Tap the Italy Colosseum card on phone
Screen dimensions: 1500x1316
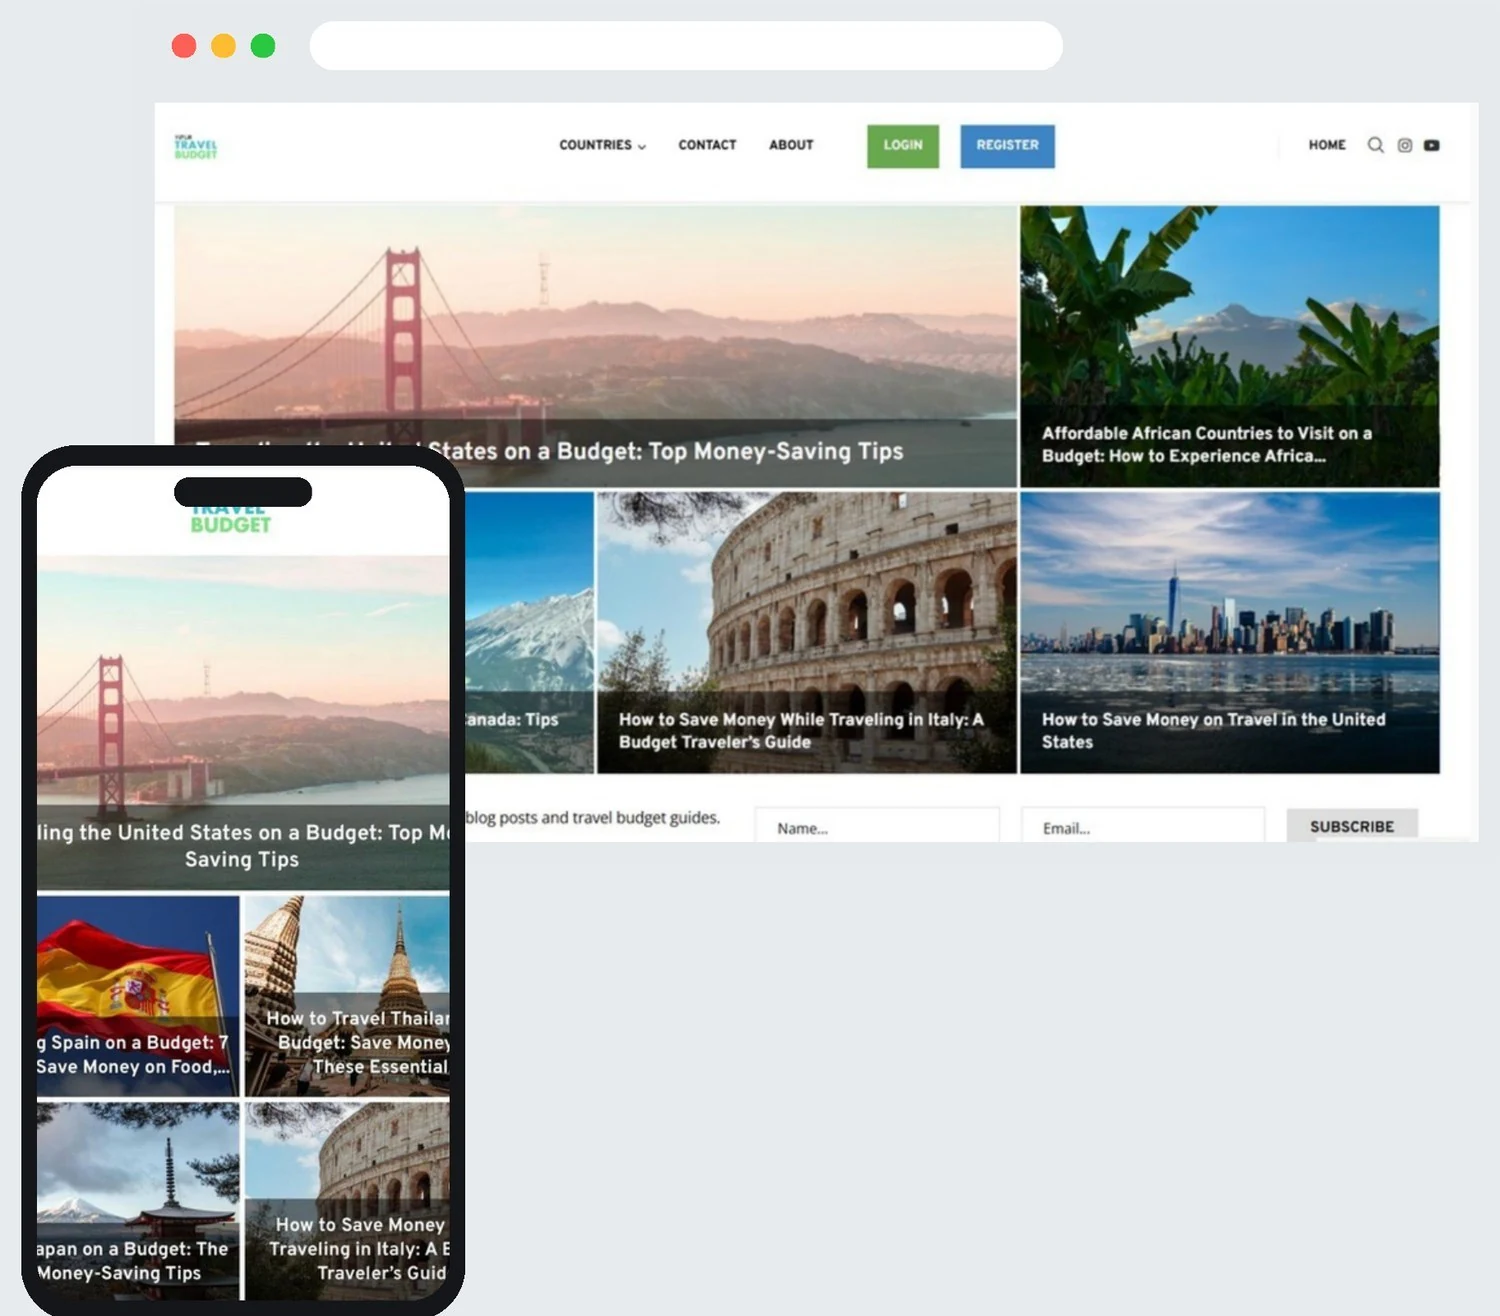click(347, 1201)
